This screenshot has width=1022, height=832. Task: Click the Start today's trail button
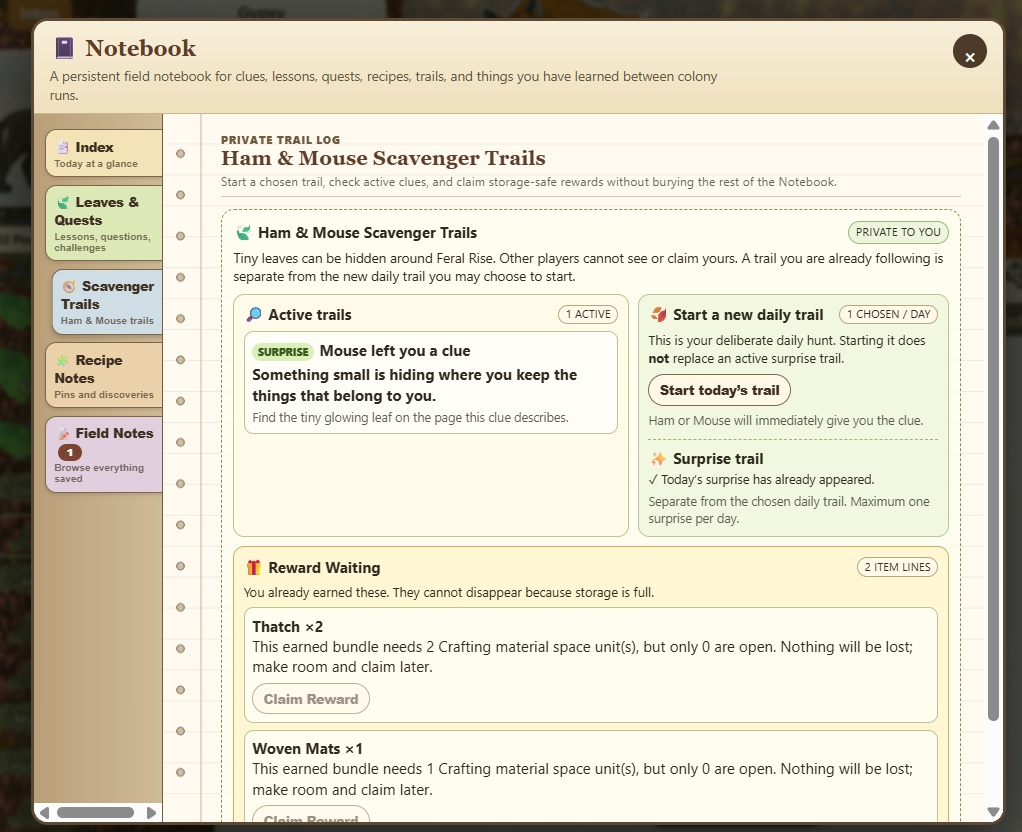point(719,391)
